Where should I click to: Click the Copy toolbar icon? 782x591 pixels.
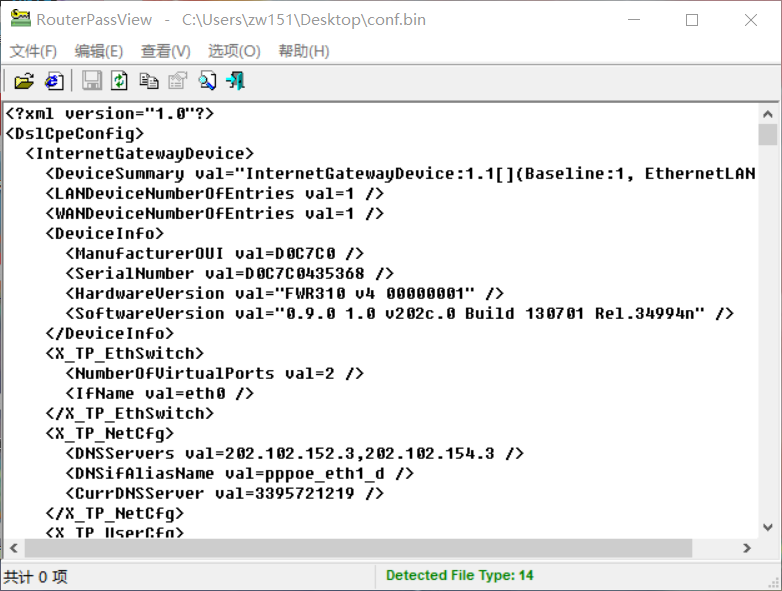[149, 81]
